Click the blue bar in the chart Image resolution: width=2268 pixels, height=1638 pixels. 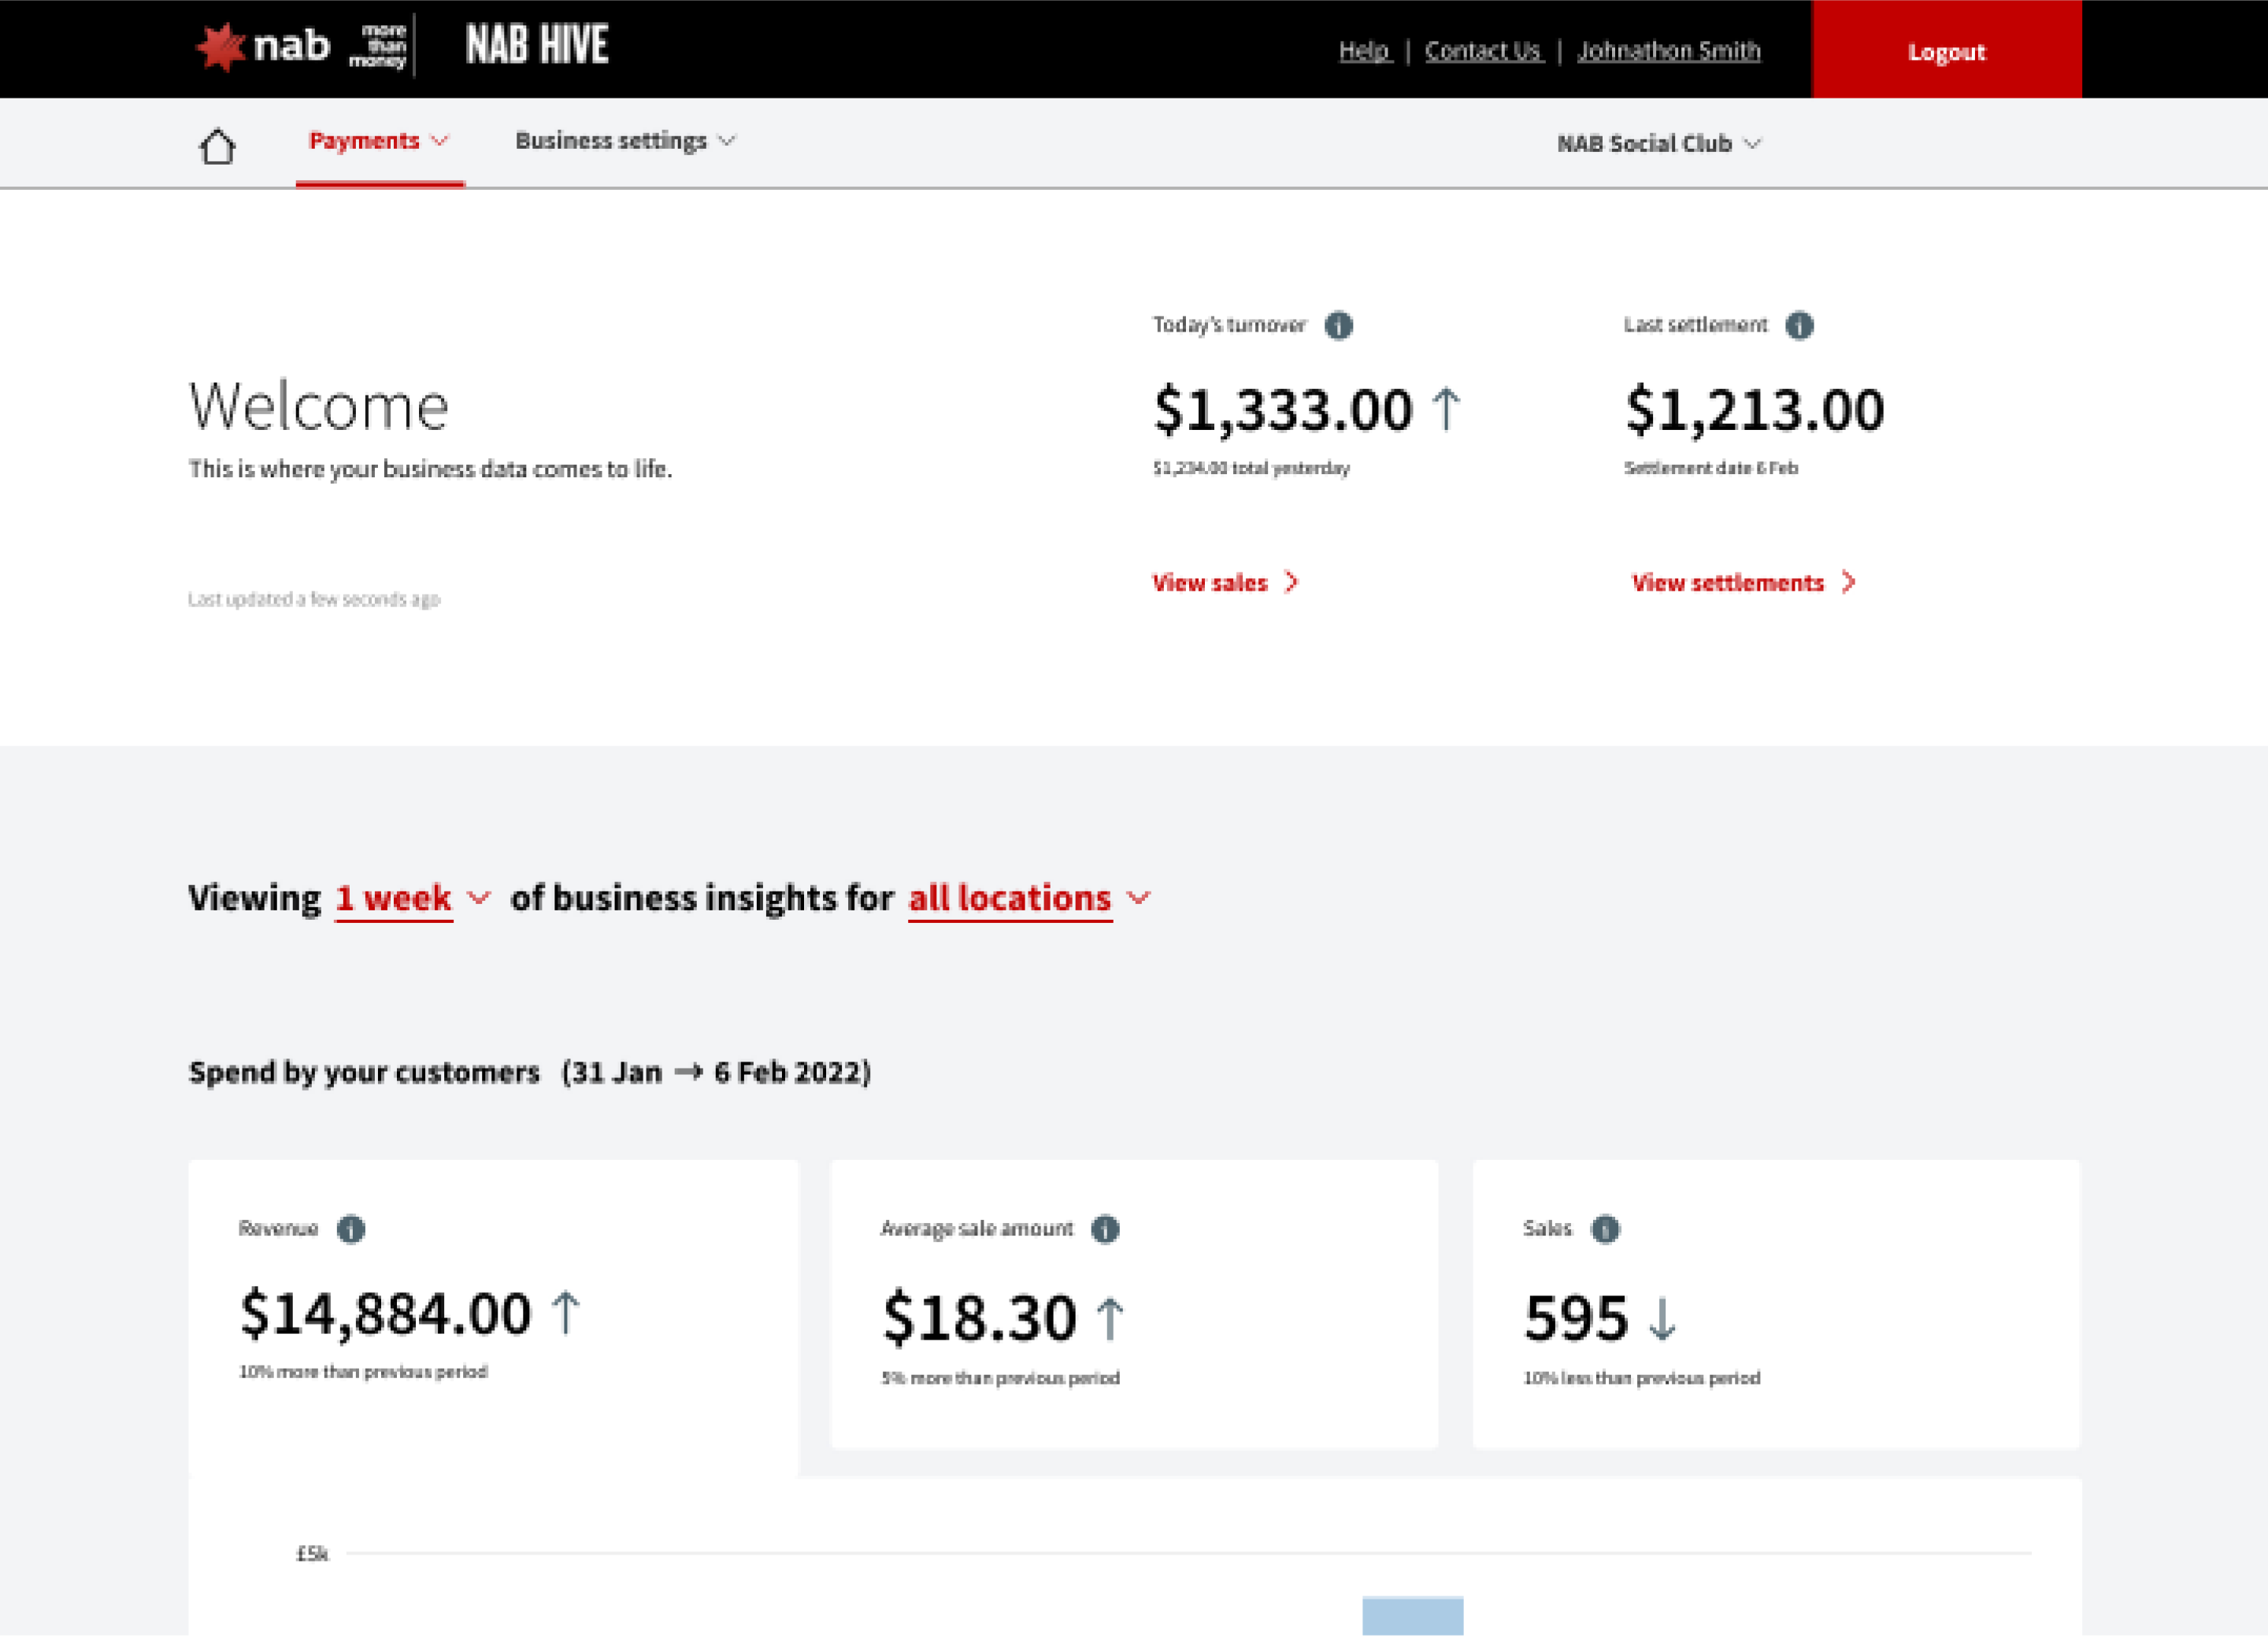pos(1413,1616)
